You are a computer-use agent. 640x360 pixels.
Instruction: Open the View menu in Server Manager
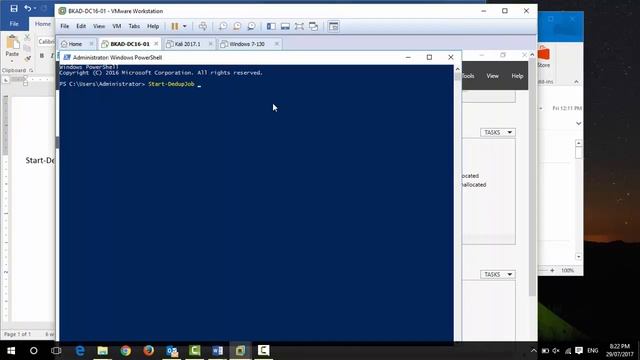tap(492, 76)
